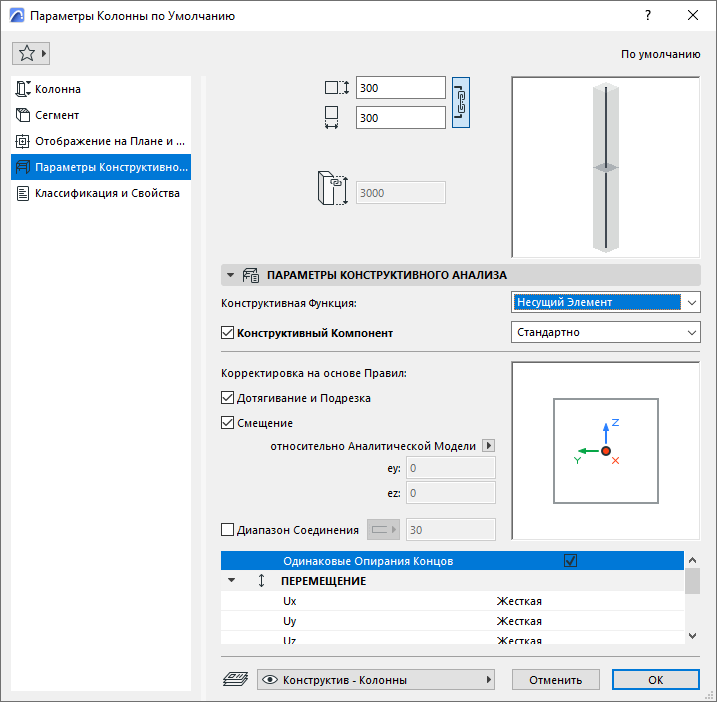Open the connection range type button
Viewport: 717px width, 702px height.
(x=384, y=530)
